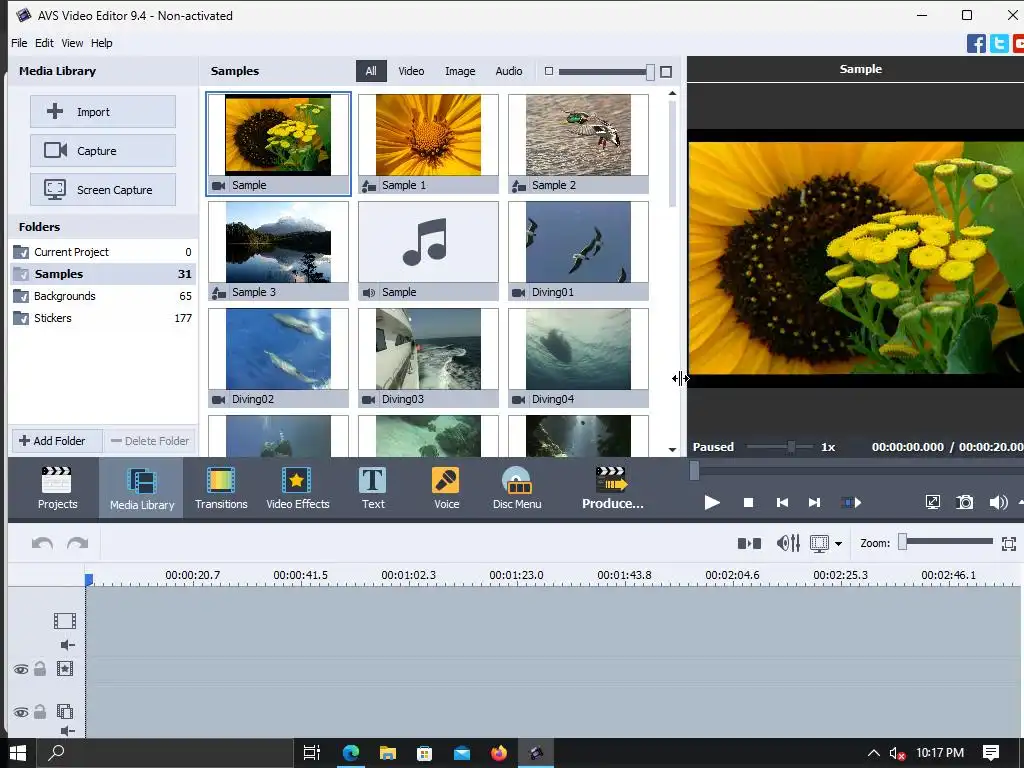Select the Sample 2 duck thumbnail

pos(579,143)
